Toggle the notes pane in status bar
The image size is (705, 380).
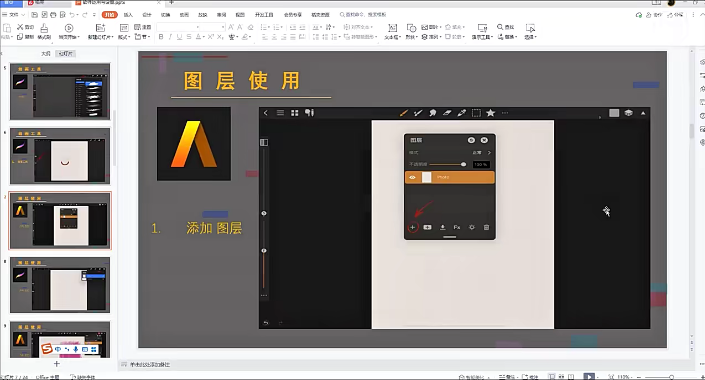click(x=507, y=377)
